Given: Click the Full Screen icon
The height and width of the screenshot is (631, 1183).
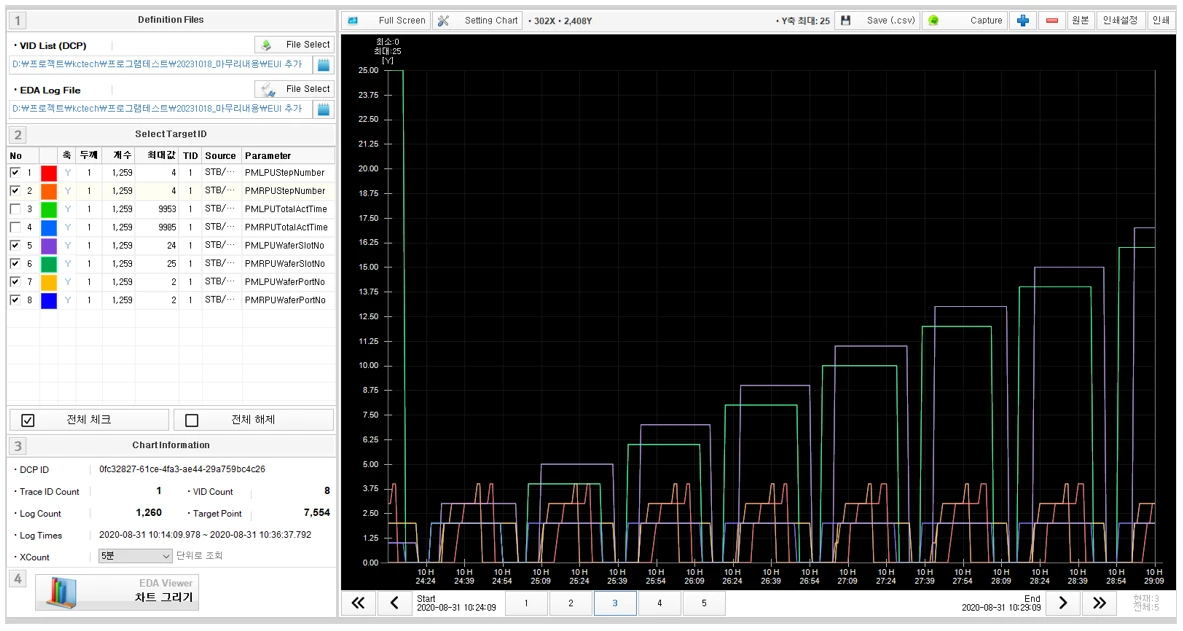Looking at the screenshot, I should point(353,20).
